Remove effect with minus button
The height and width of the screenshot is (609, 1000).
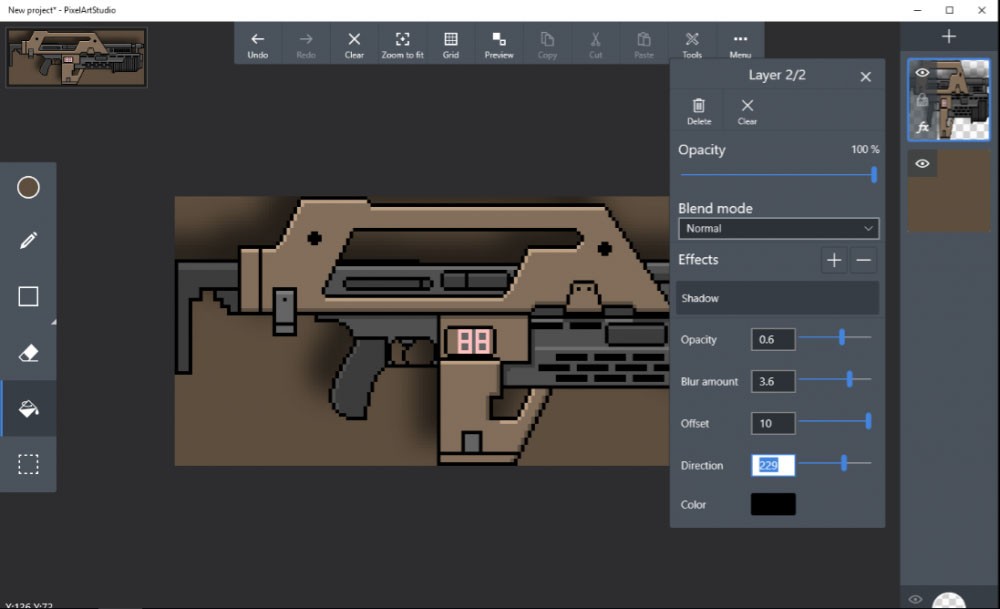tap(863, 260)
